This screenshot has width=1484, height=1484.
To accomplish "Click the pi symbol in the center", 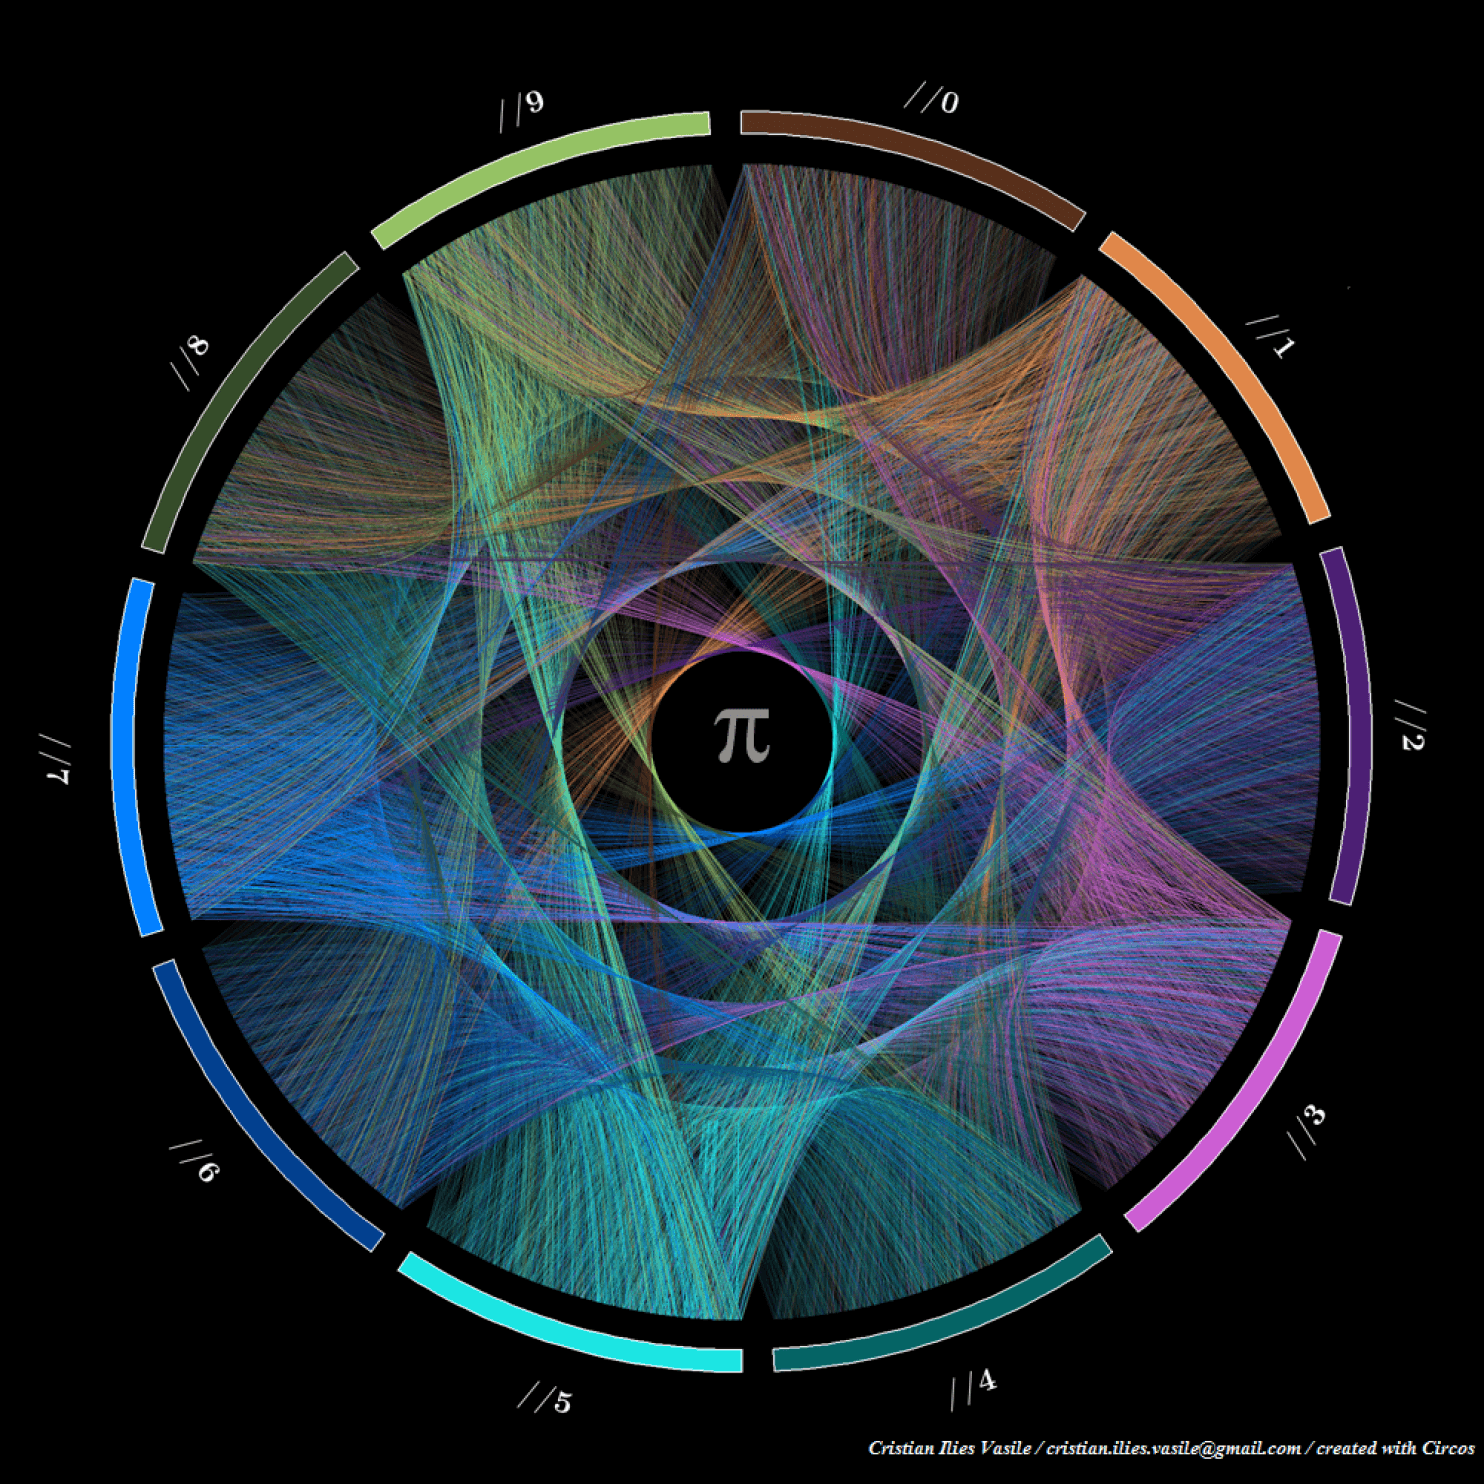I will tap(742, 735).
